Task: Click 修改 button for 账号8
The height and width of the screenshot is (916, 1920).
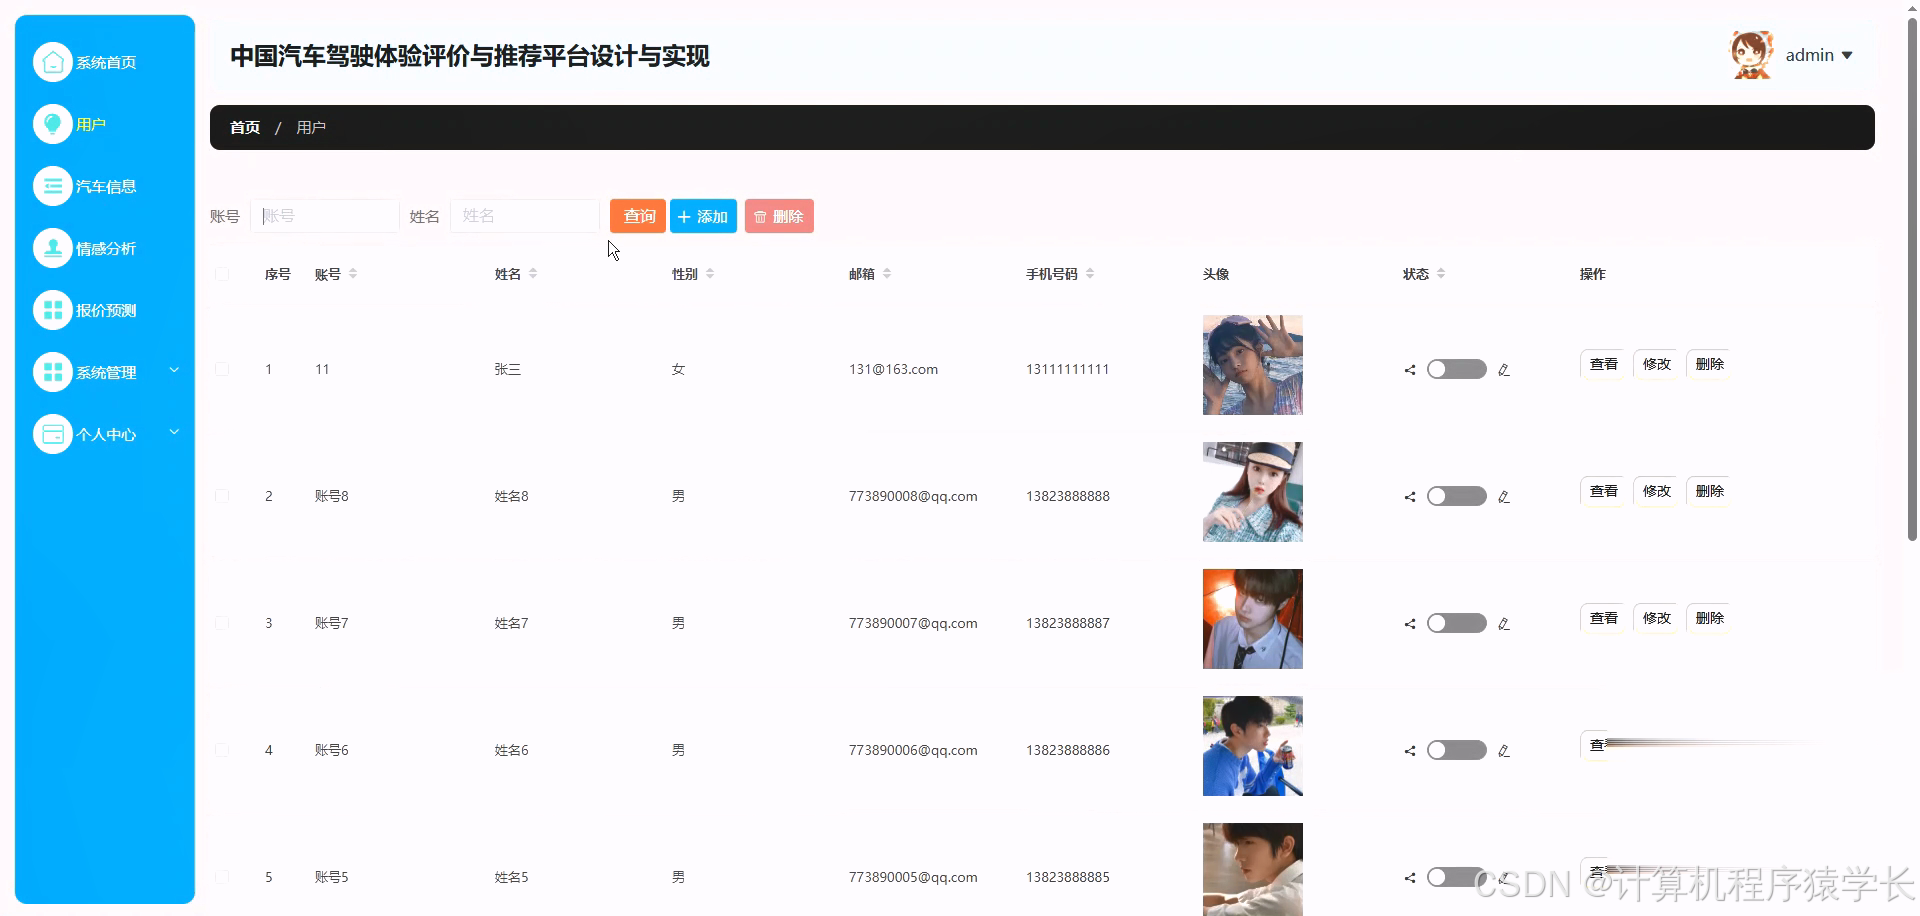Action: coord(1656,491)
